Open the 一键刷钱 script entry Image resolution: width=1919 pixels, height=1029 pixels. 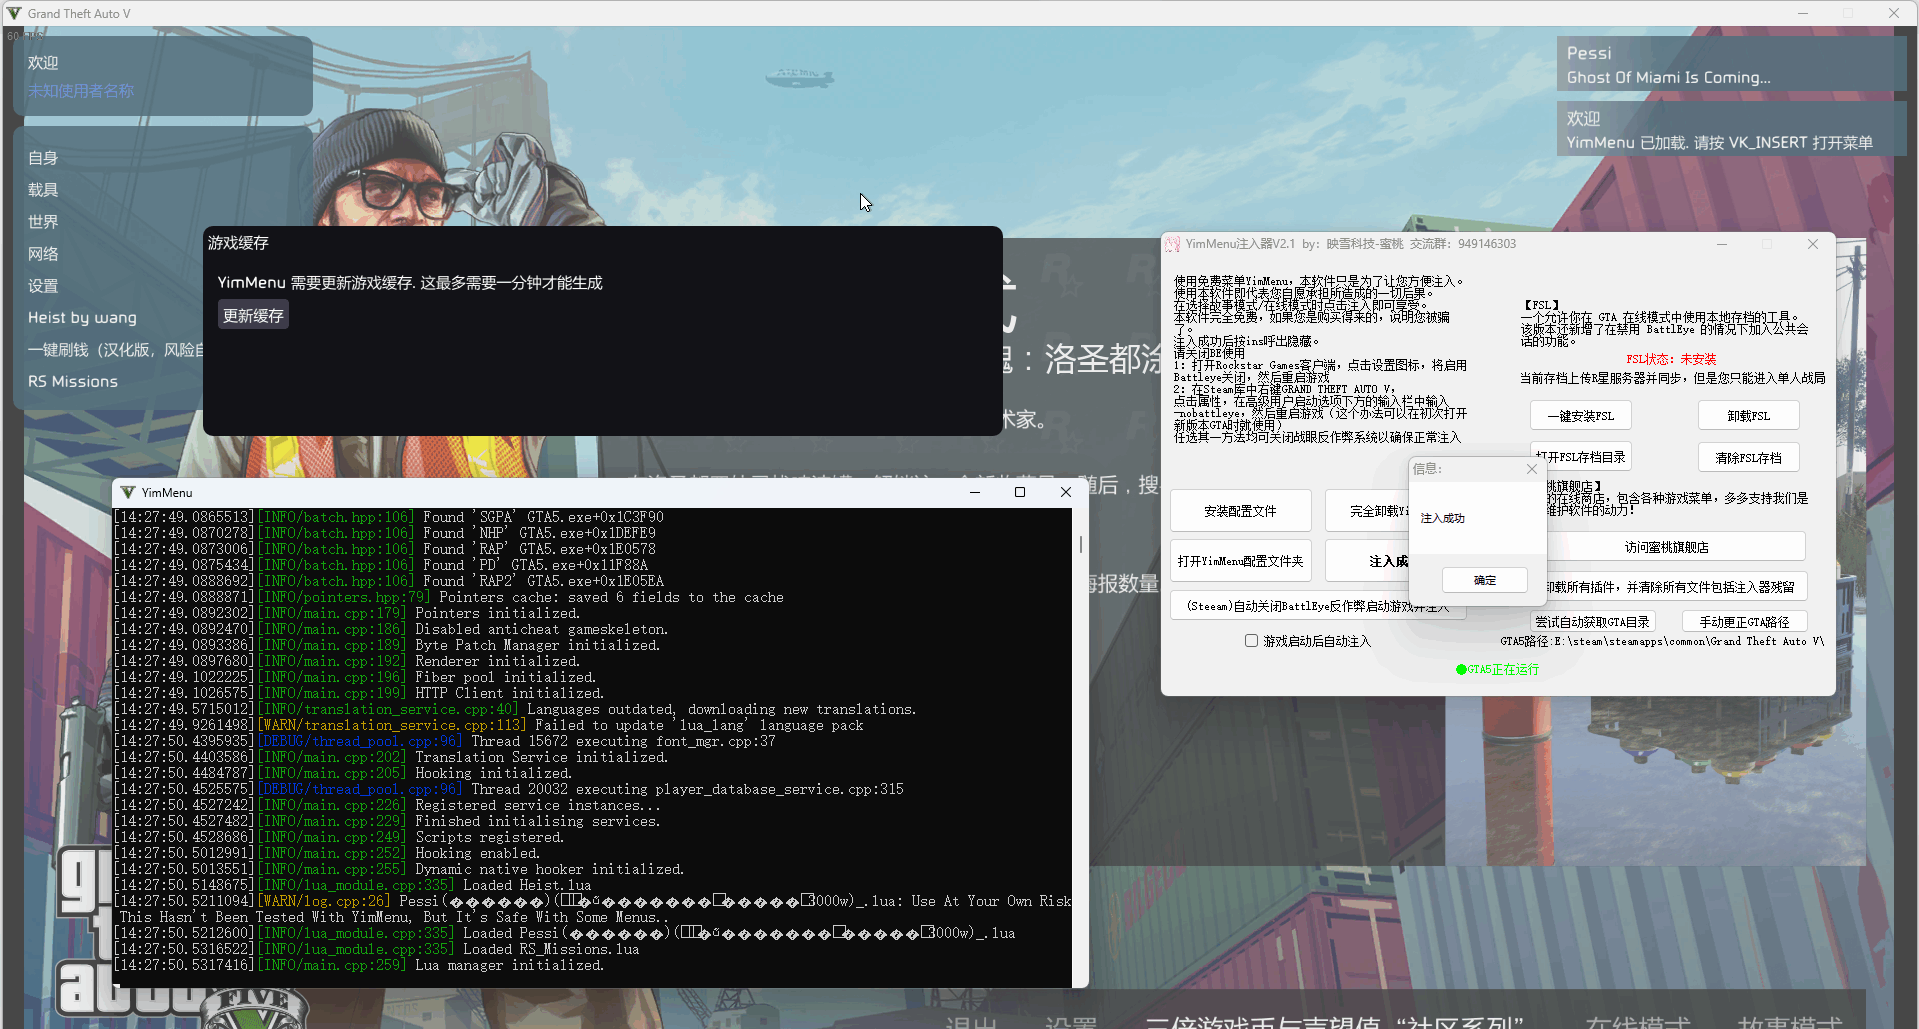coord(115,350)
